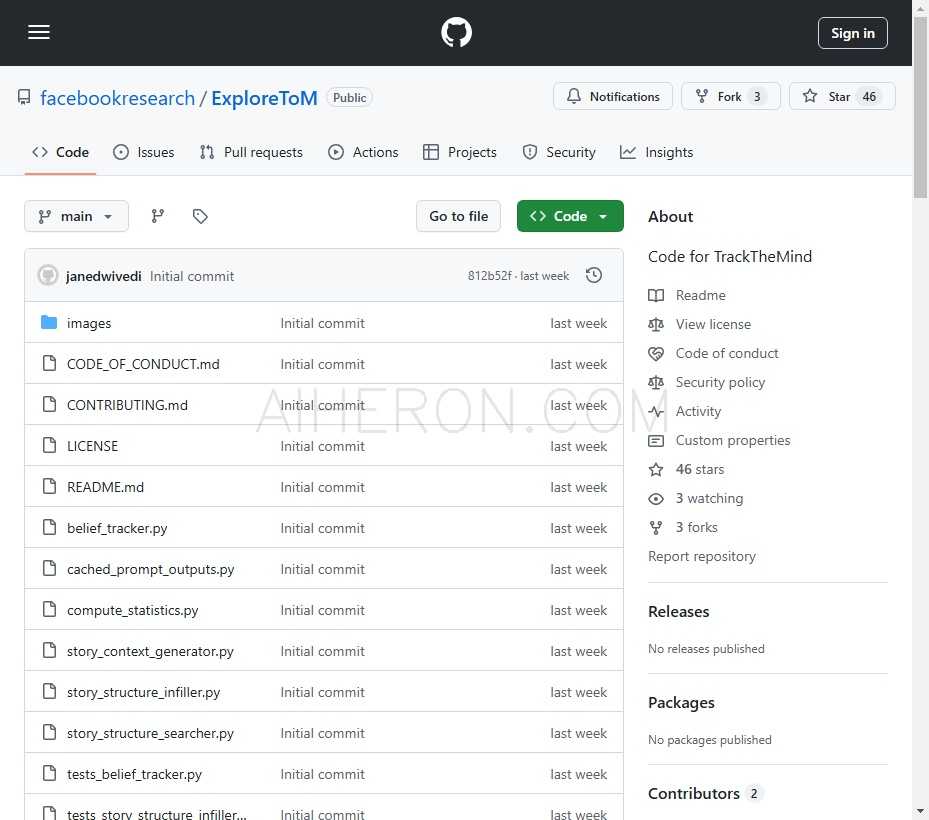Click the Report repository link

702,556
